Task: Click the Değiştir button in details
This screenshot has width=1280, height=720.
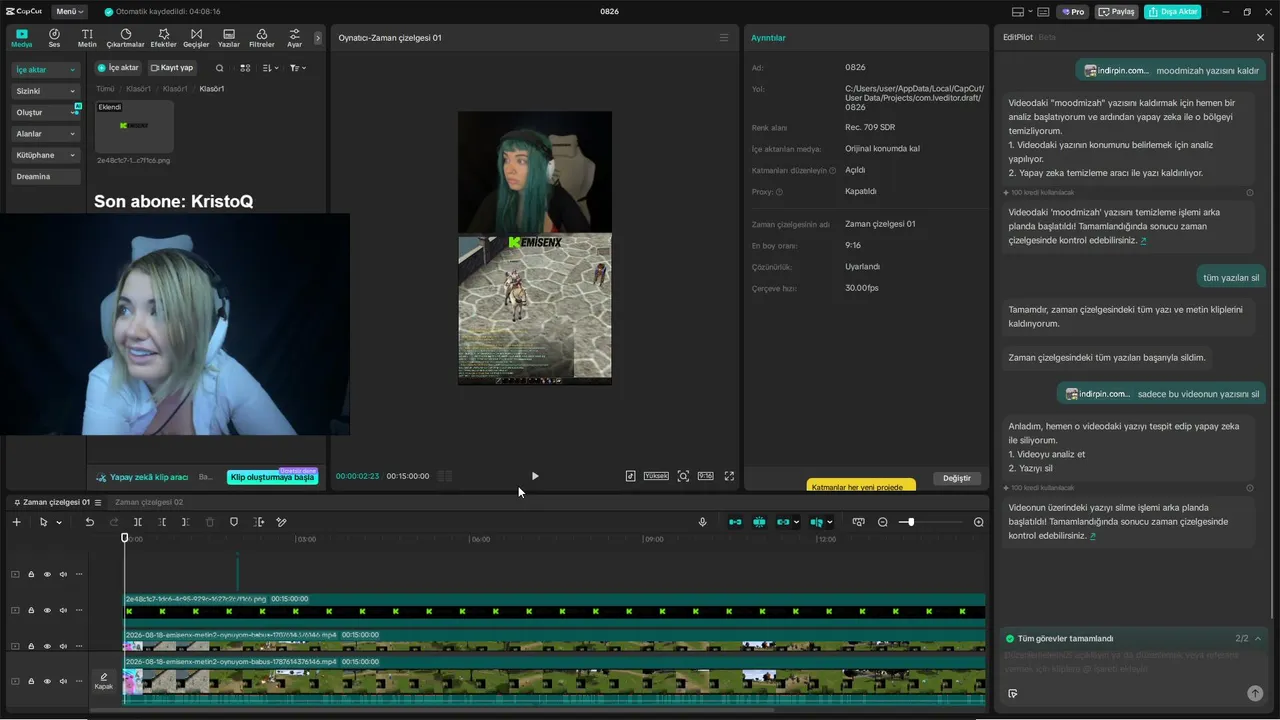Action: pos(957,478)
